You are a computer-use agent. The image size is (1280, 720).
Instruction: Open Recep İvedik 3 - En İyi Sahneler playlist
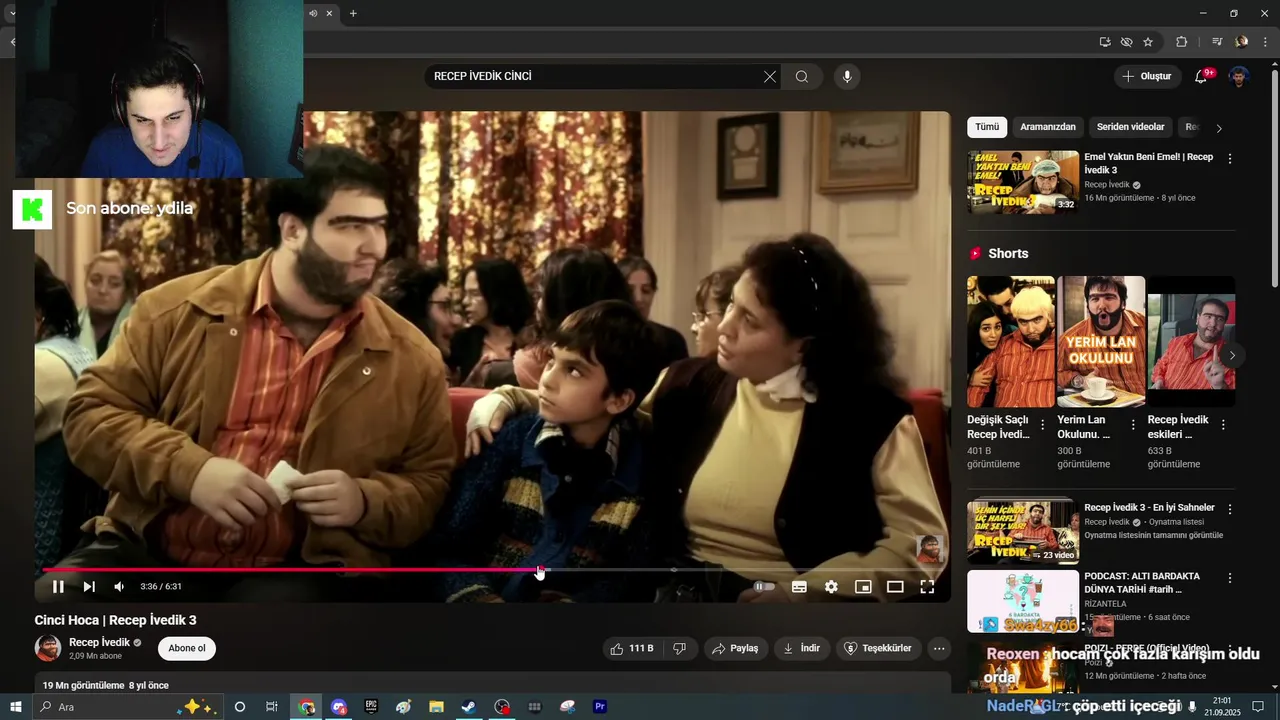point(1023,531)
